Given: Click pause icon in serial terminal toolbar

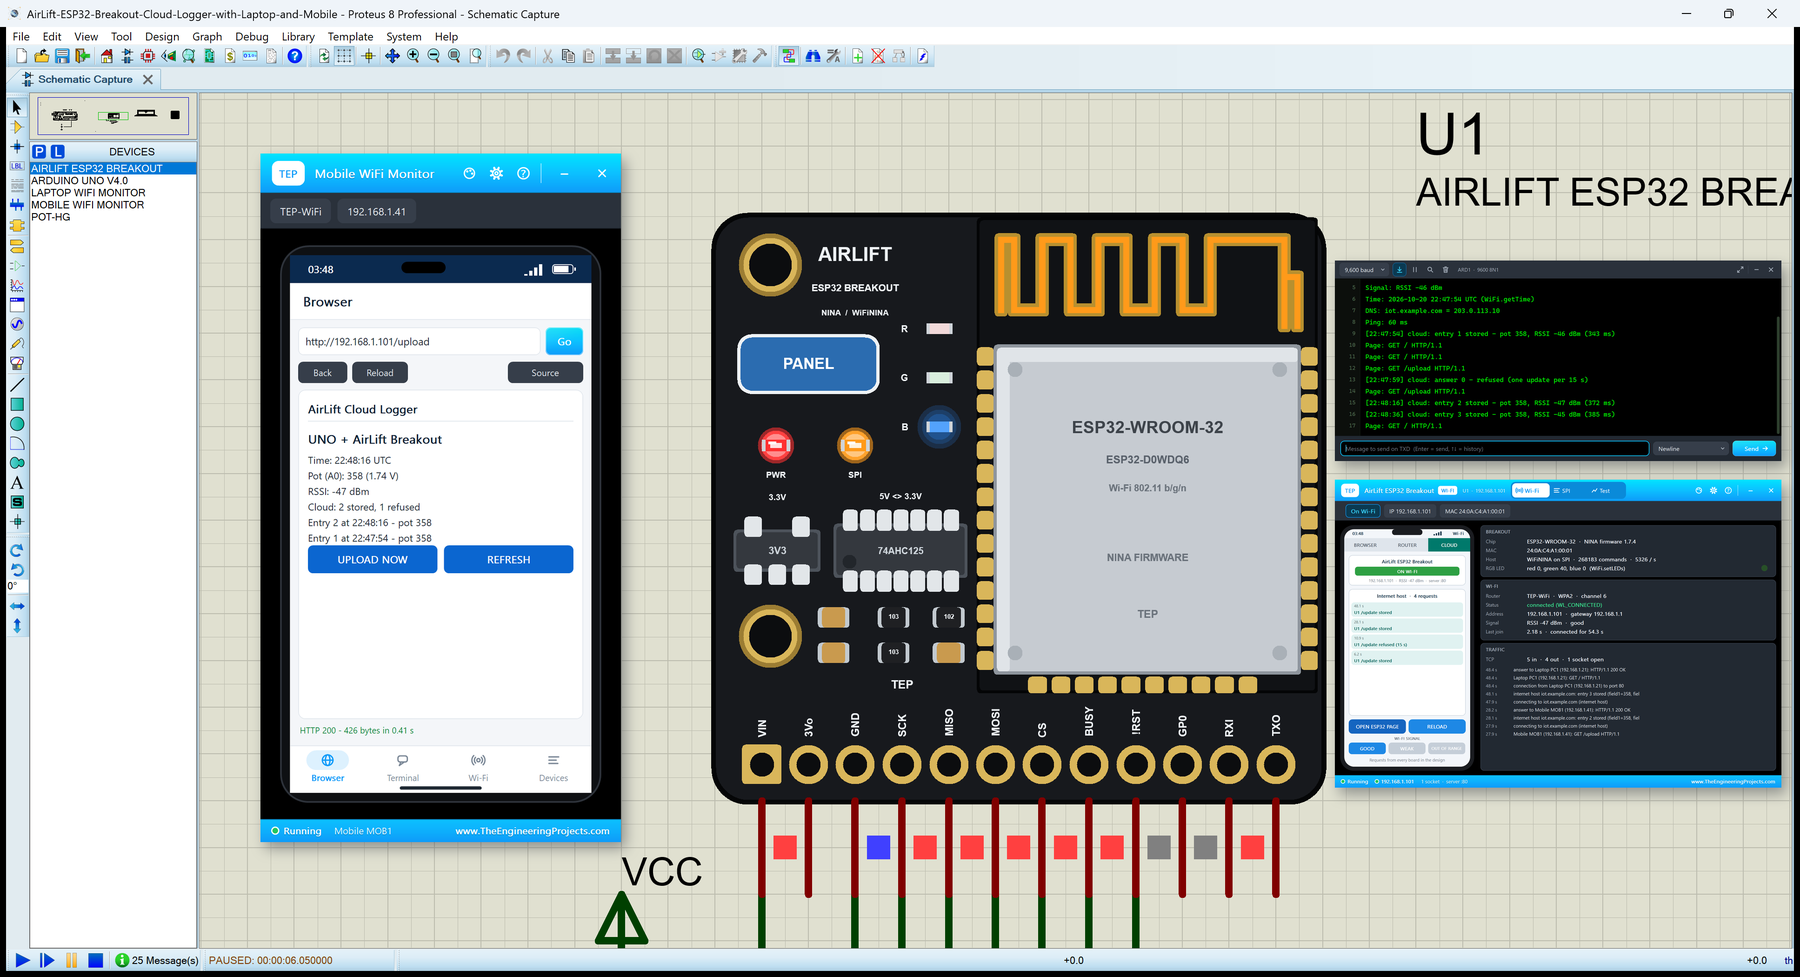Looking at the screenshot, I should click(x=1415, y=270).
